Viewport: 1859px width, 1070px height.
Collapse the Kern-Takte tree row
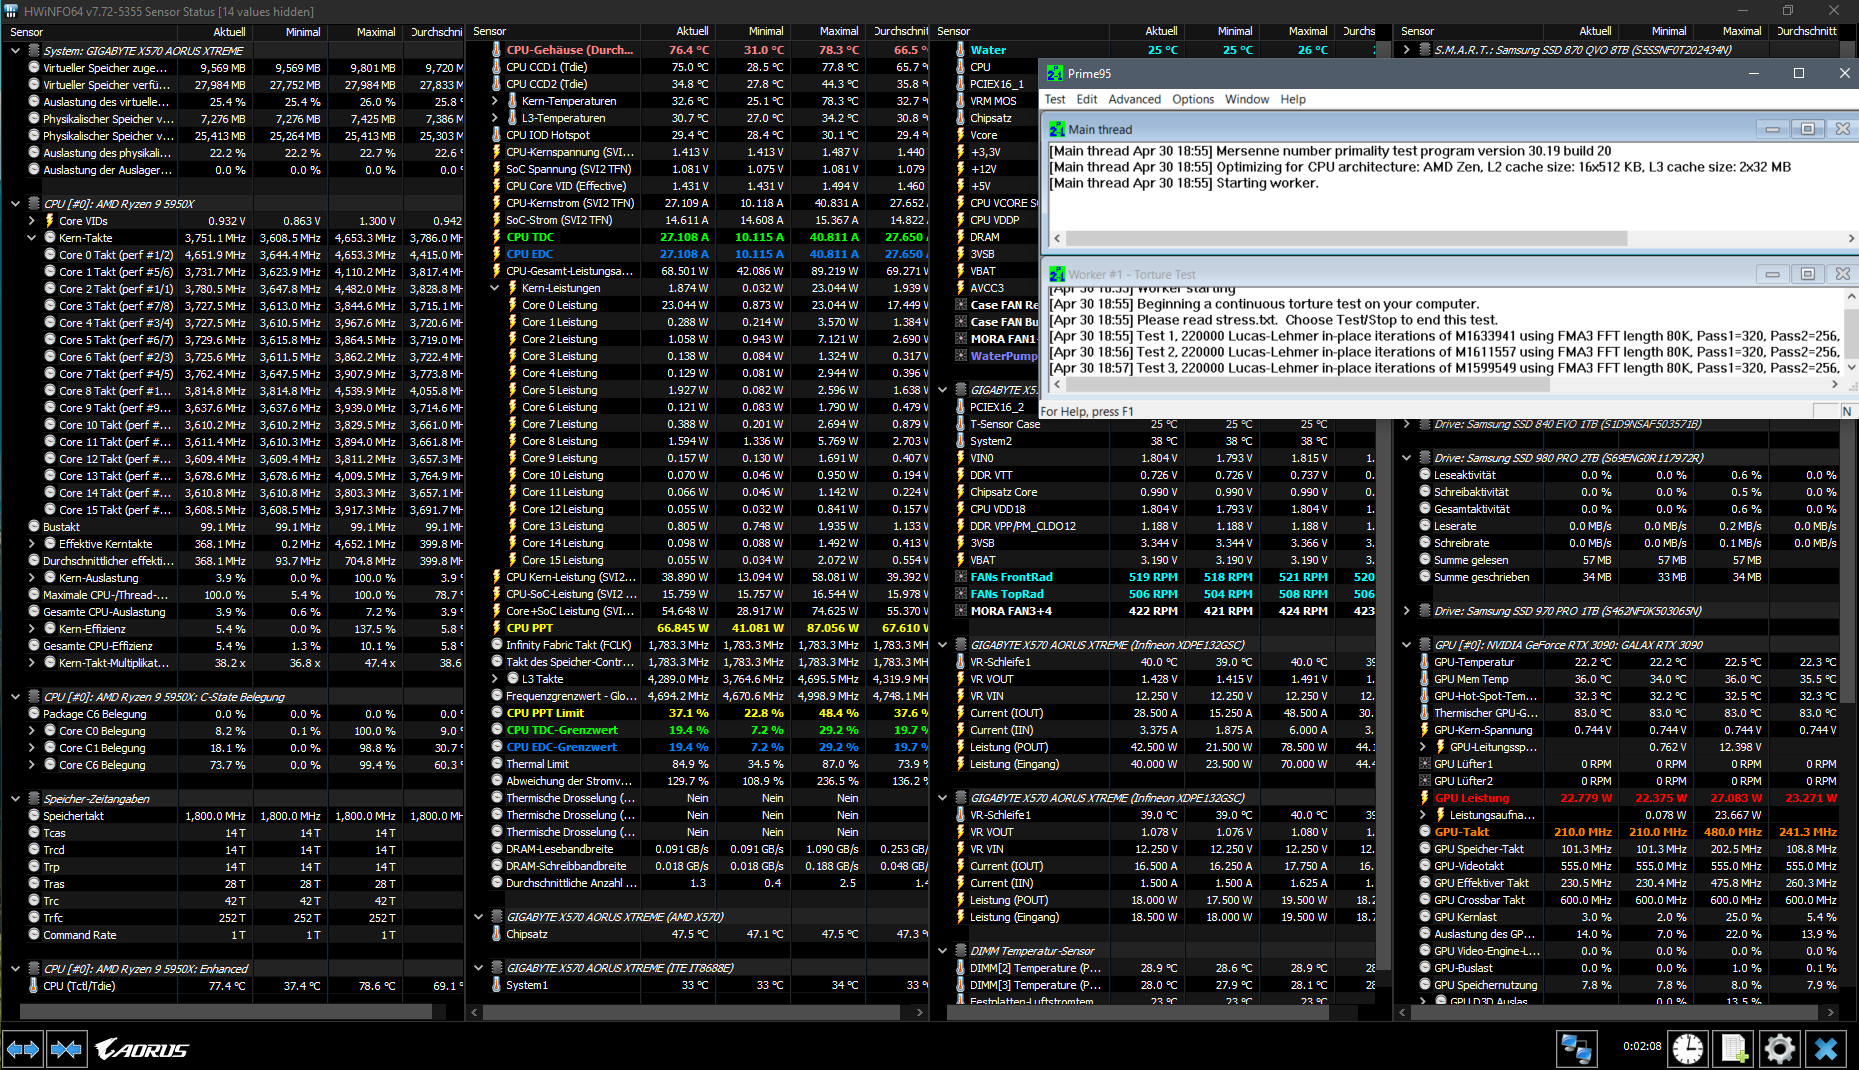point(31,237)
